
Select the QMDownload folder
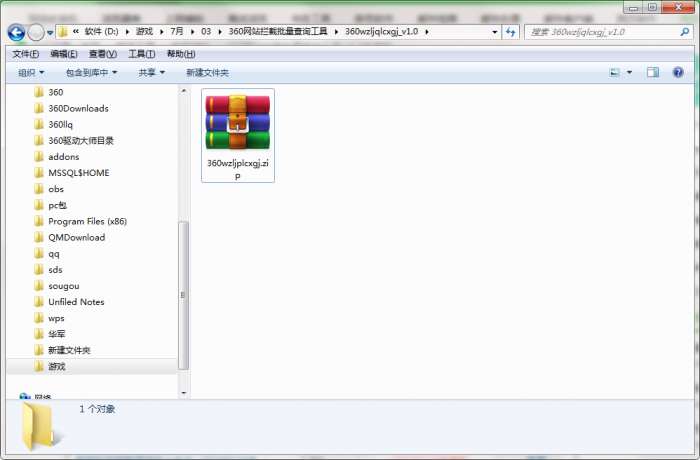tap(70, 237)
